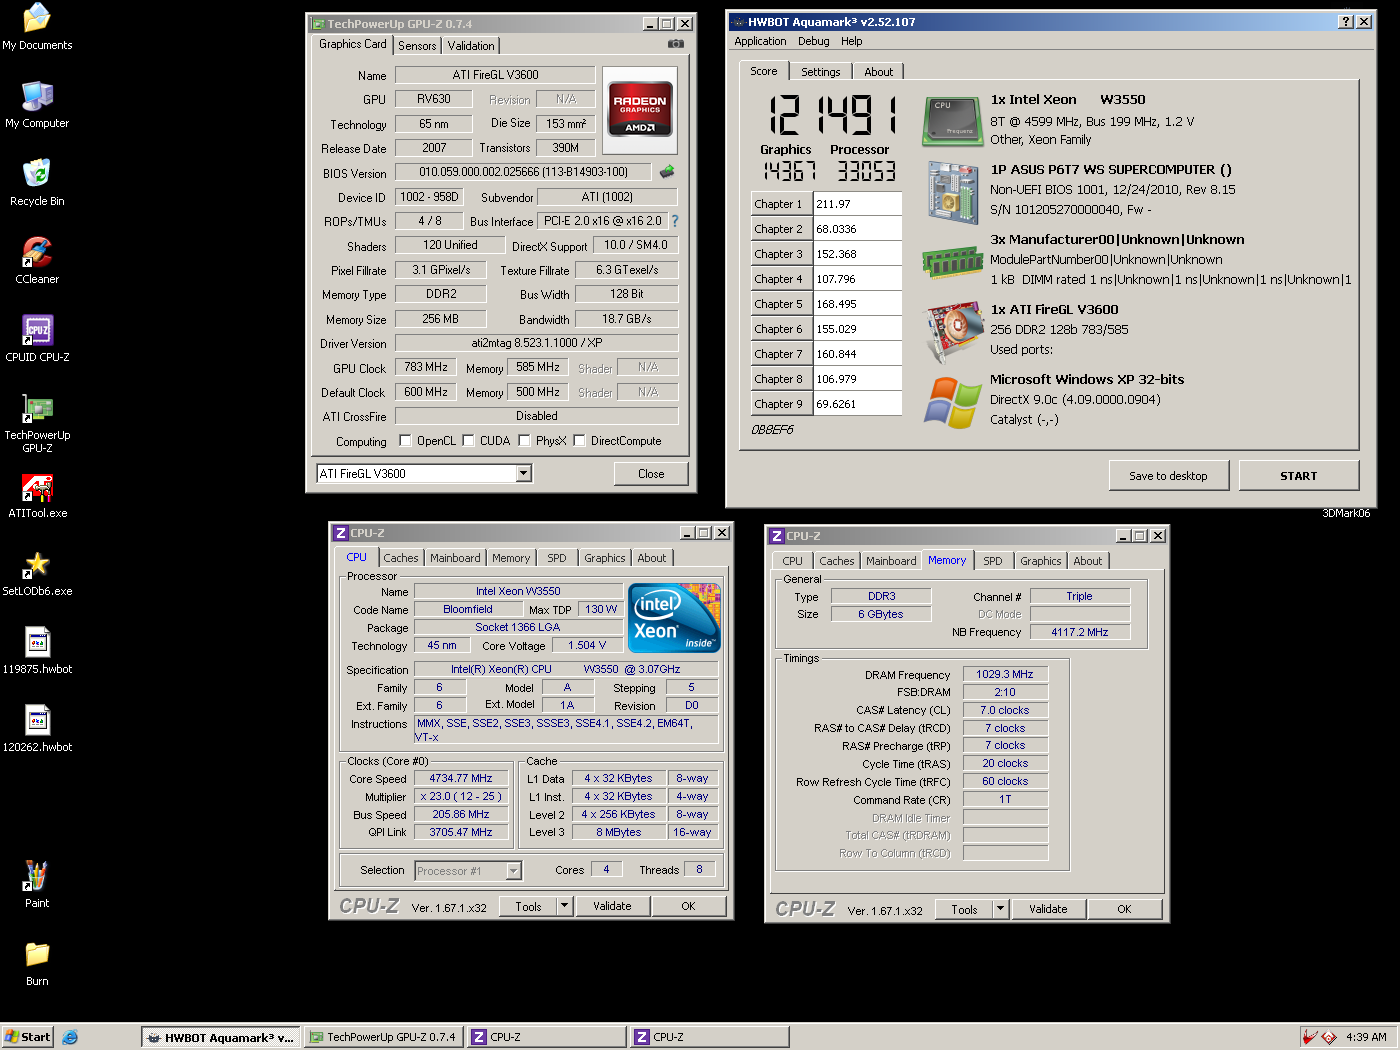Open the Settings tab in Aquamark
1400x1050 pixels.
(x=820, y=72)
